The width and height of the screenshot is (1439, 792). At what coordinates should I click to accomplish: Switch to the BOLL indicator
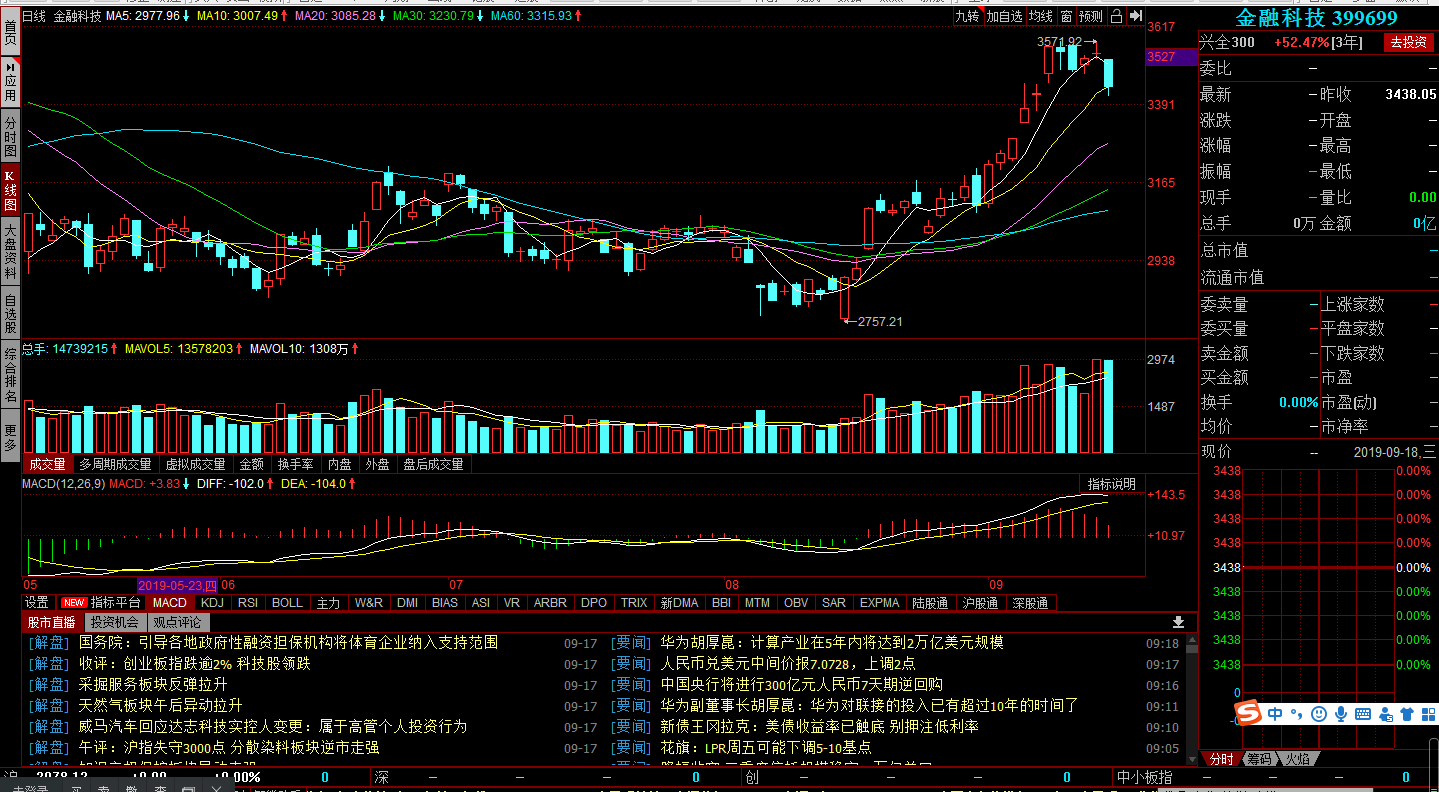287,603
